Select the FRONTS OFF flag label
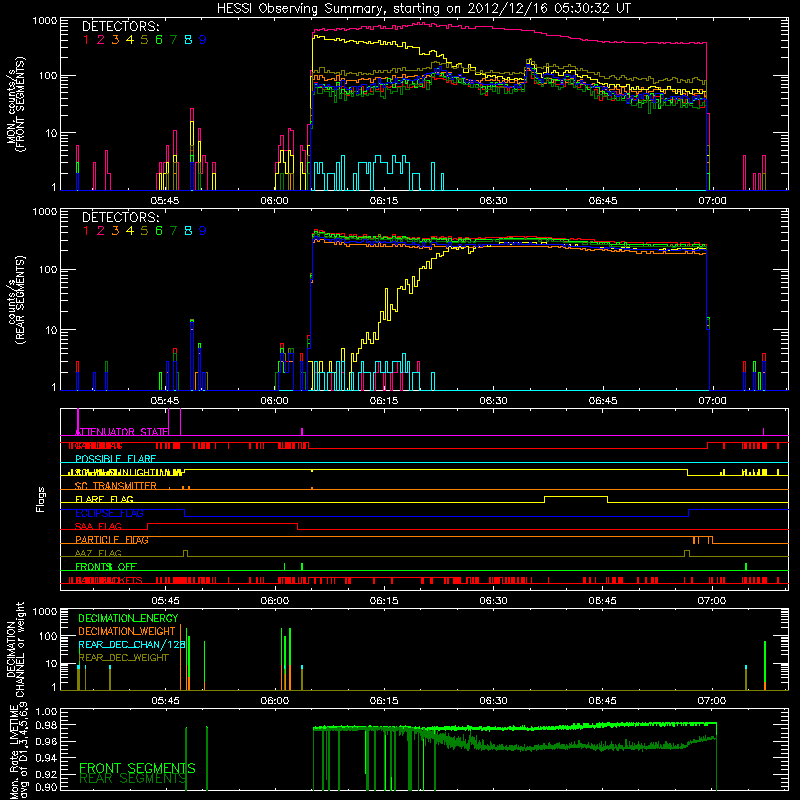Screen dimensions: 800x800 point(106,567)
